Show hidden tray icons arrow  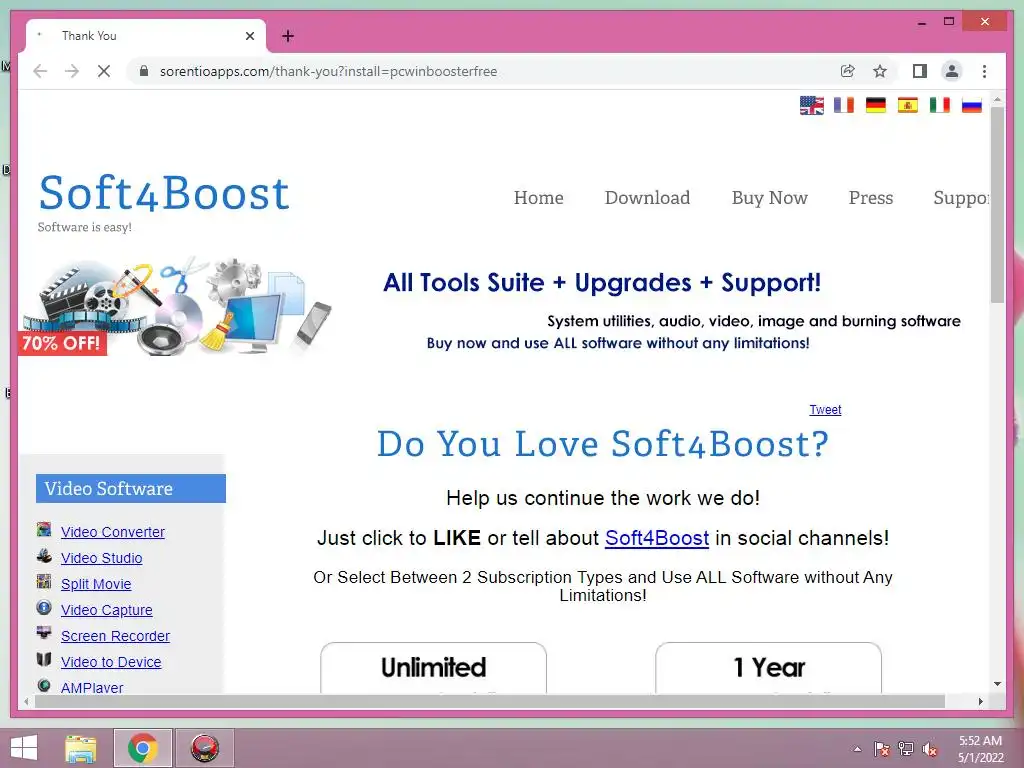tap(857, 749)
